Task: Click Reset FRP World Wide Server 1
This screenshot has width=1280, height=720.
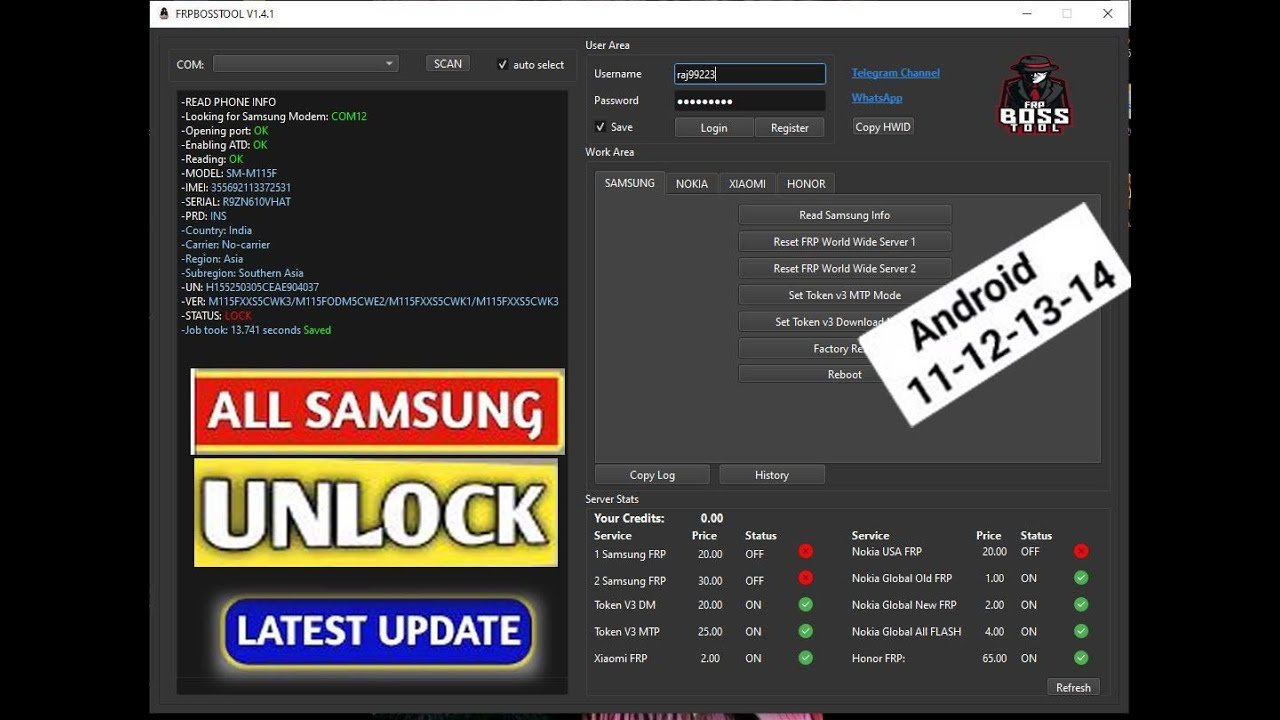Action: pos(845,242)
